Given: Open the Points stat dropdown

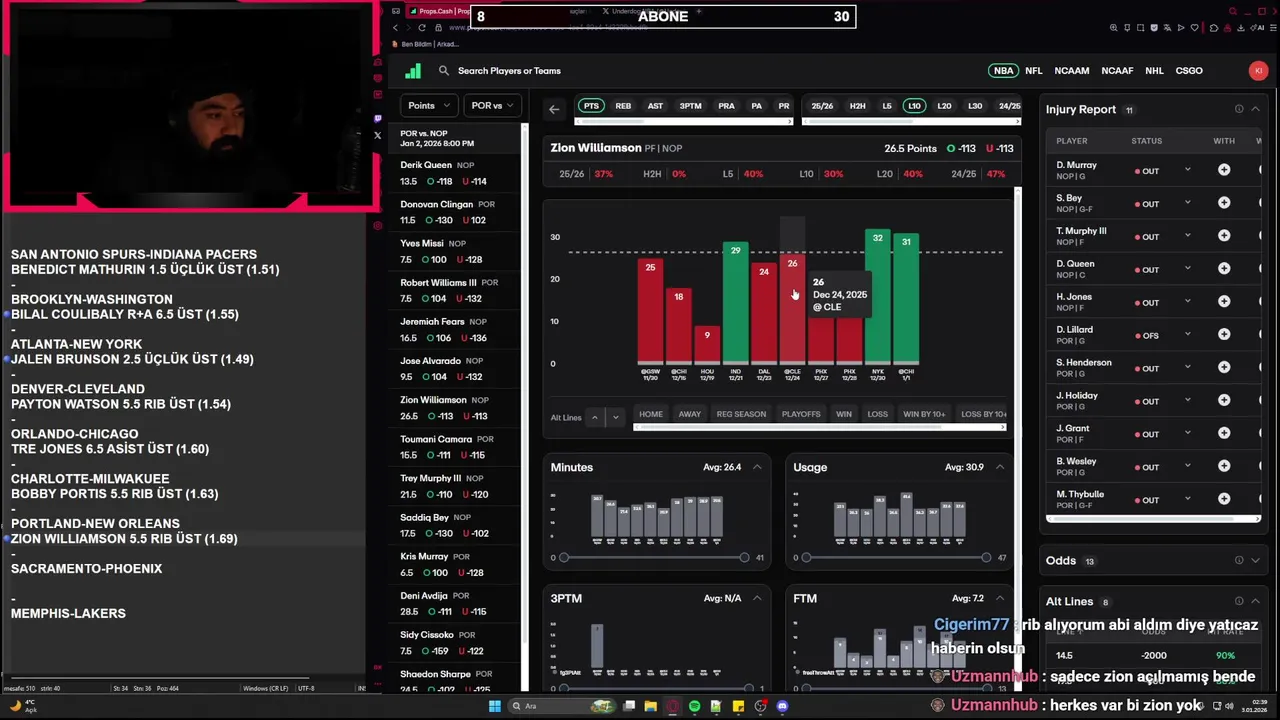Looking at the screenshot, I should 429,105.
